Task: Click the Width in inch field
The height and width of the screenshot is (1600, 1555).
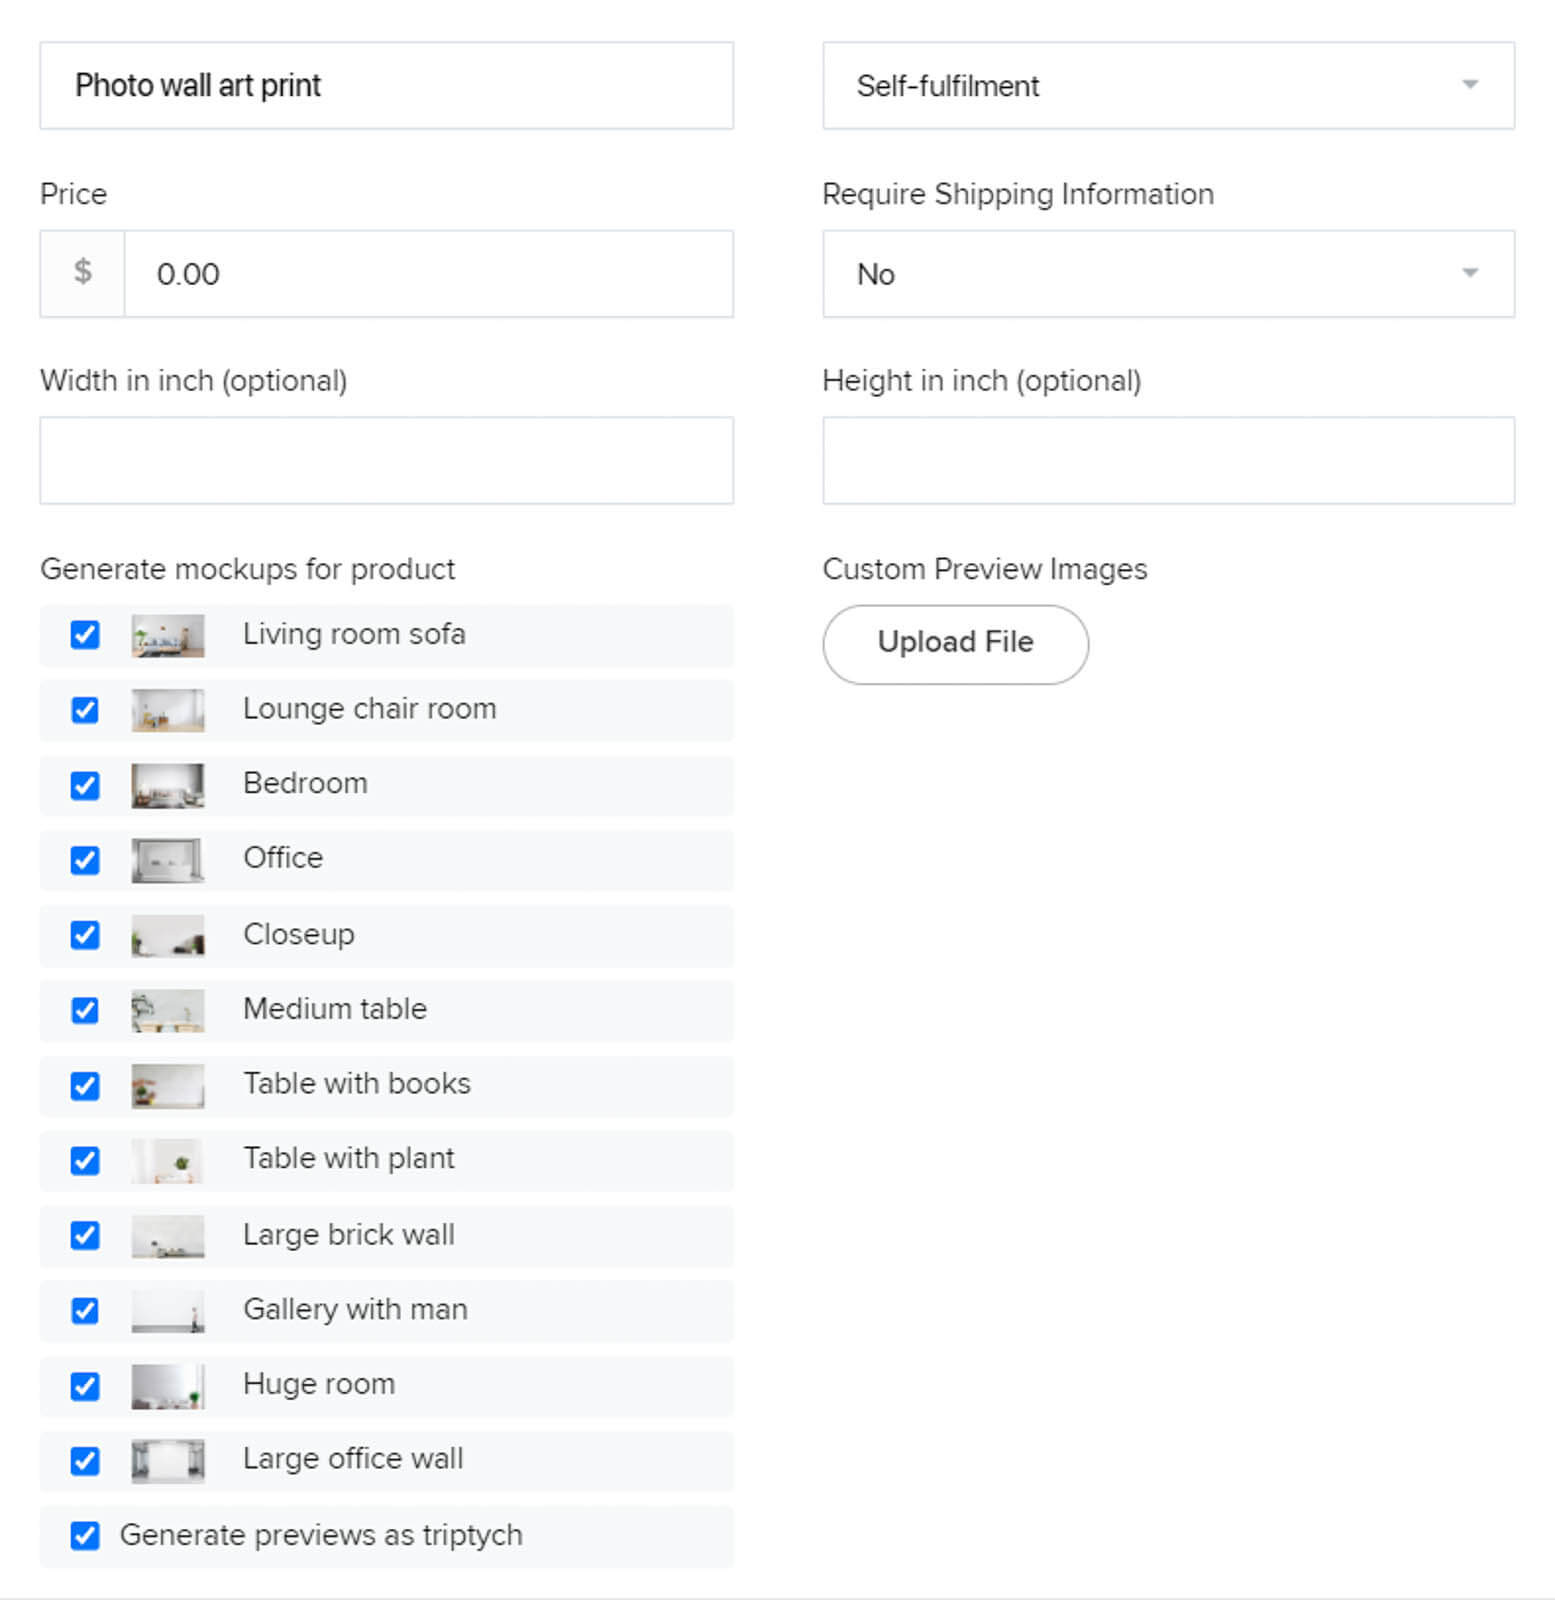Action: tap(386, 461)
